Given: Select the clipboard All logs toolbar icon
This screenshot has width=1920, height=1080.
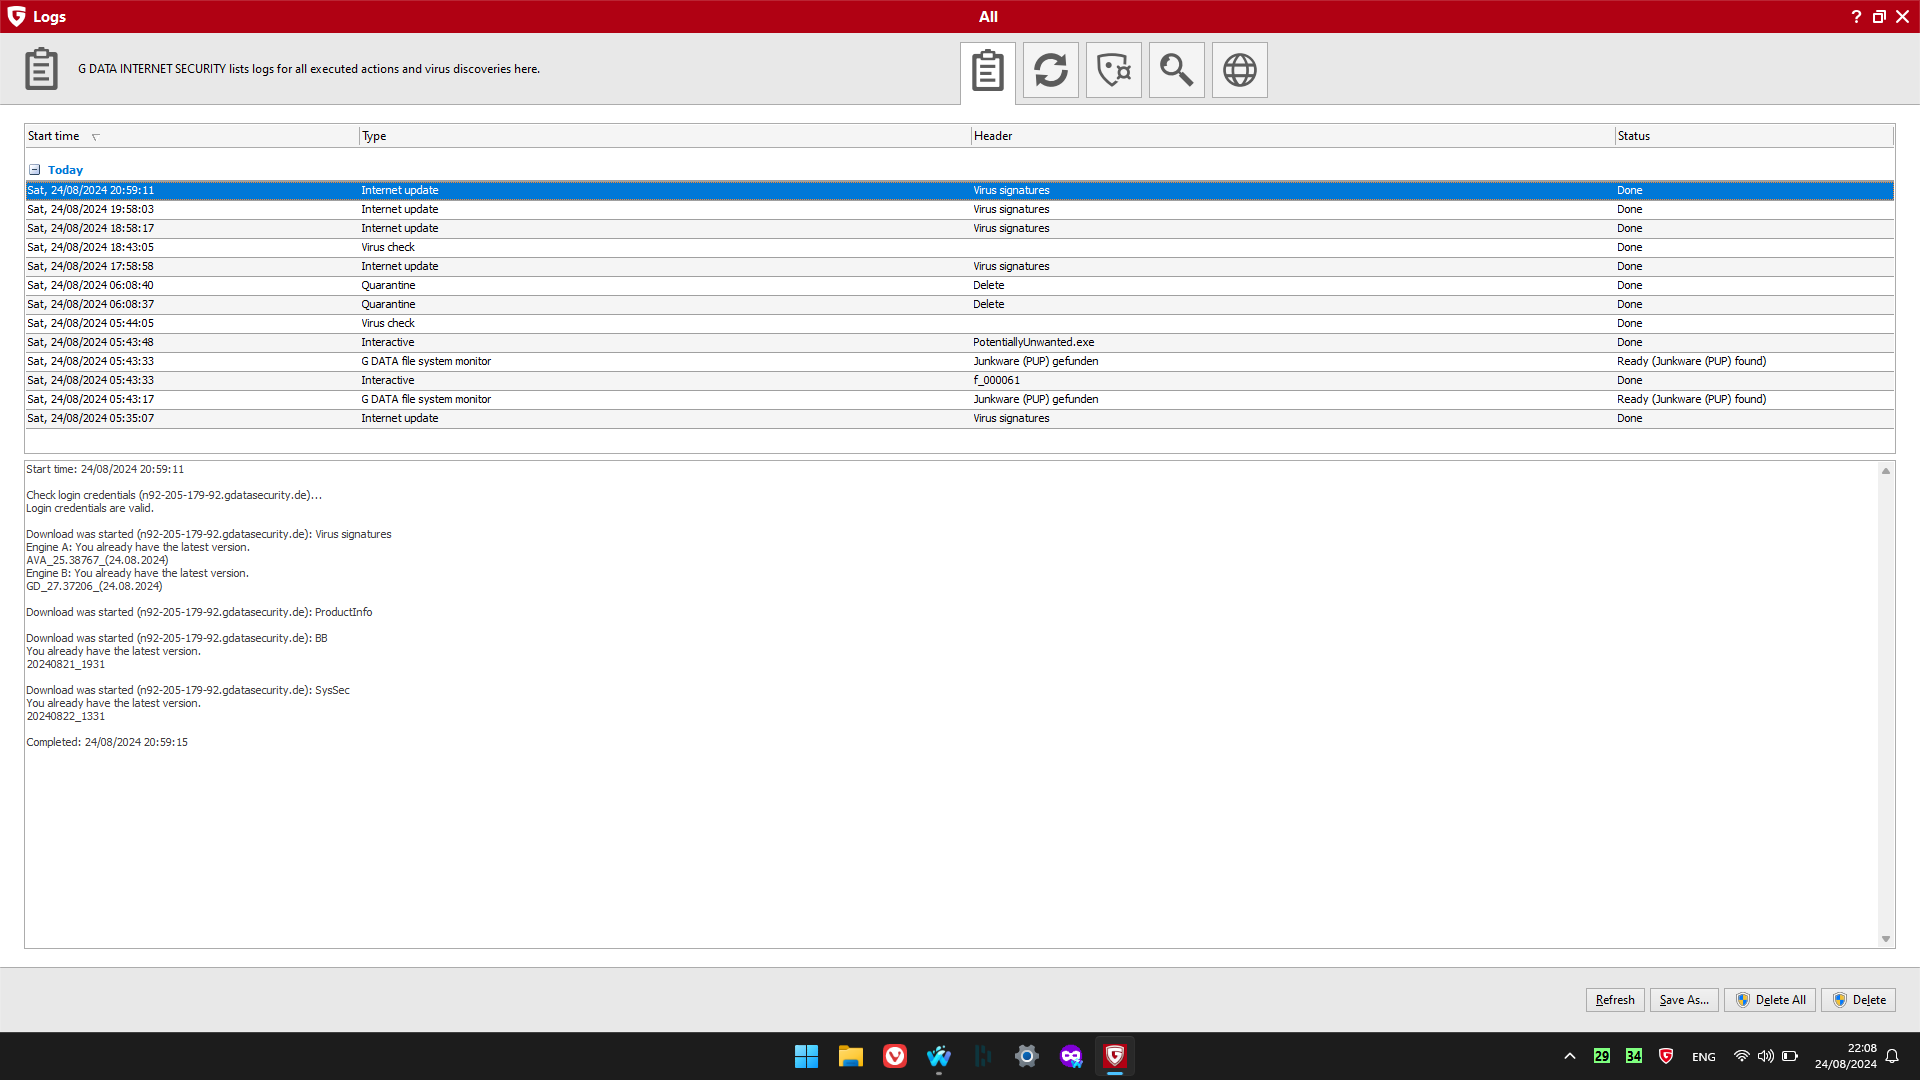Looking at the screenshot, I should 987,70.
